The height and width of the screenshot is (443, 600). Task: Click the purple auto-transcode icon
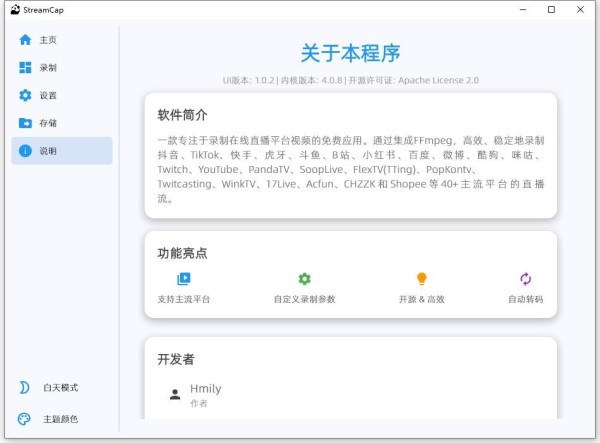pos(526,279)
